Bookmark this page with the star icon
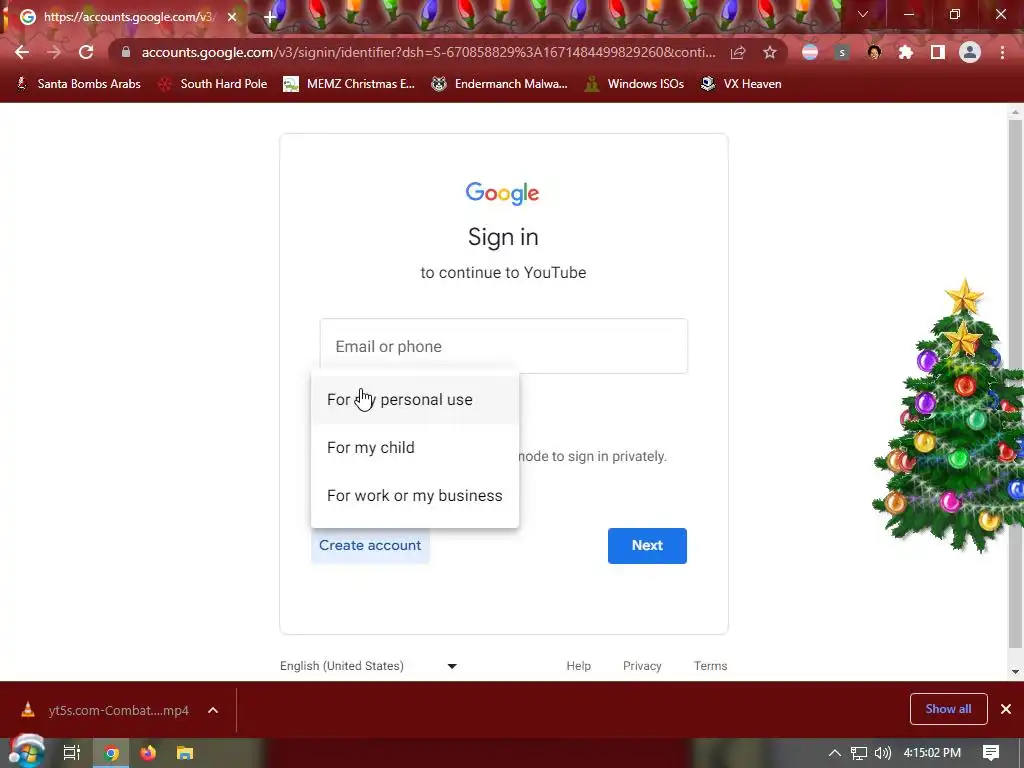 (x=770, y=52)
